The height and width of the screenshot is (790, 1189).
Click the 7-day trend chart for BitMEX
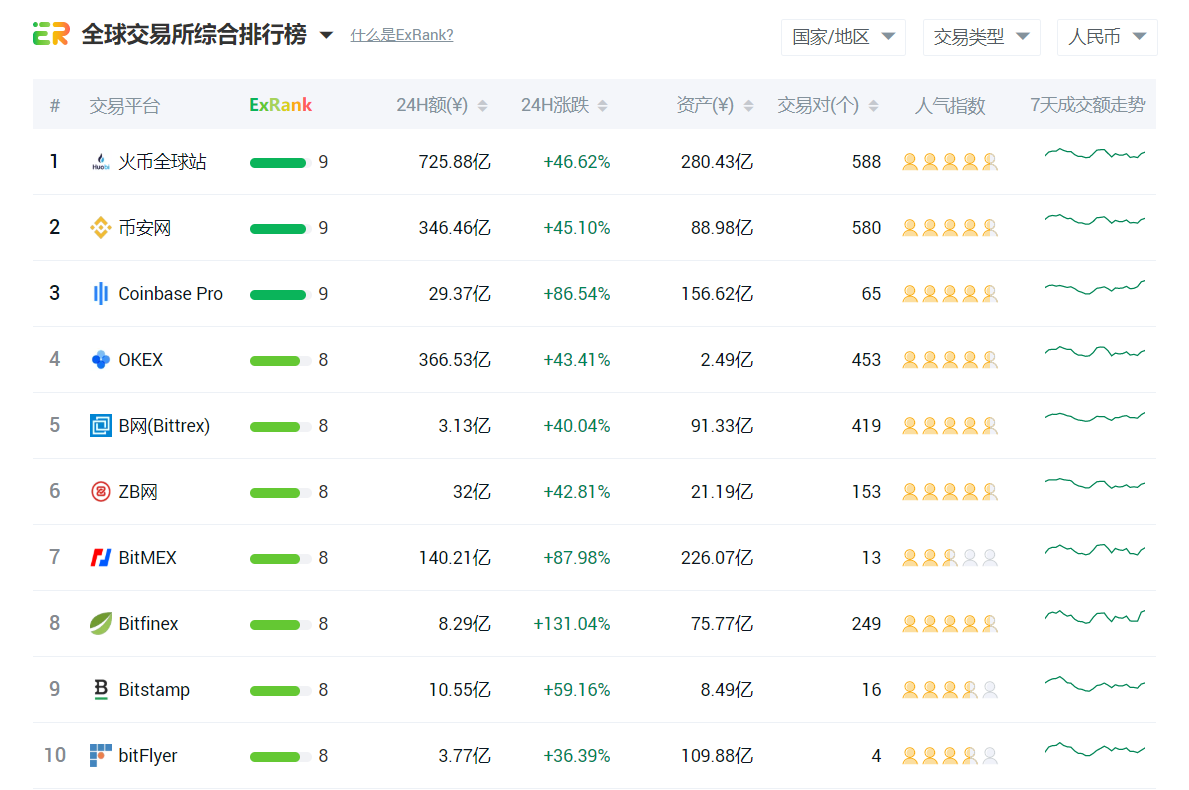[x=1094, y=550]
